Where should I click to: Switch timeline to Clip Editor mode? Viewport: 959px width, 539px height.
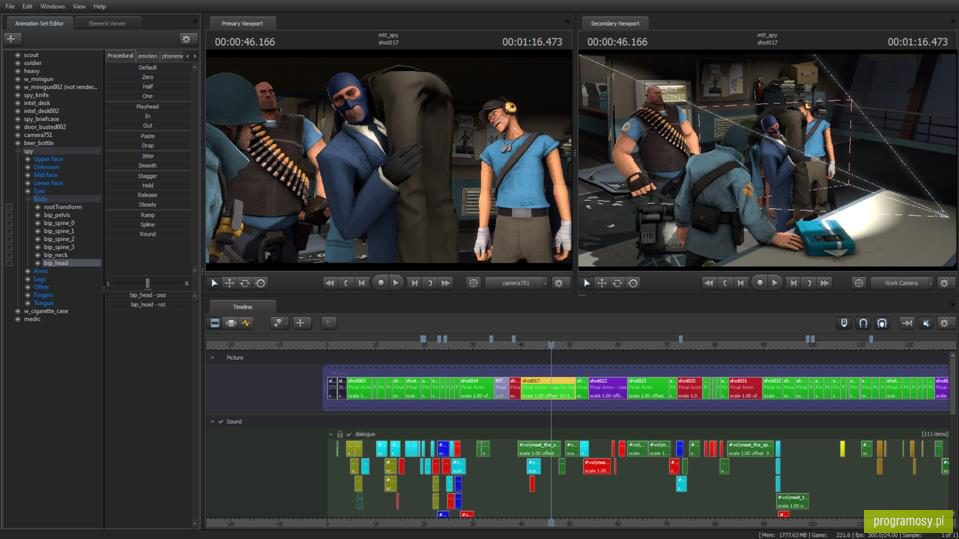pyautogui.click(x=215, y=323)
